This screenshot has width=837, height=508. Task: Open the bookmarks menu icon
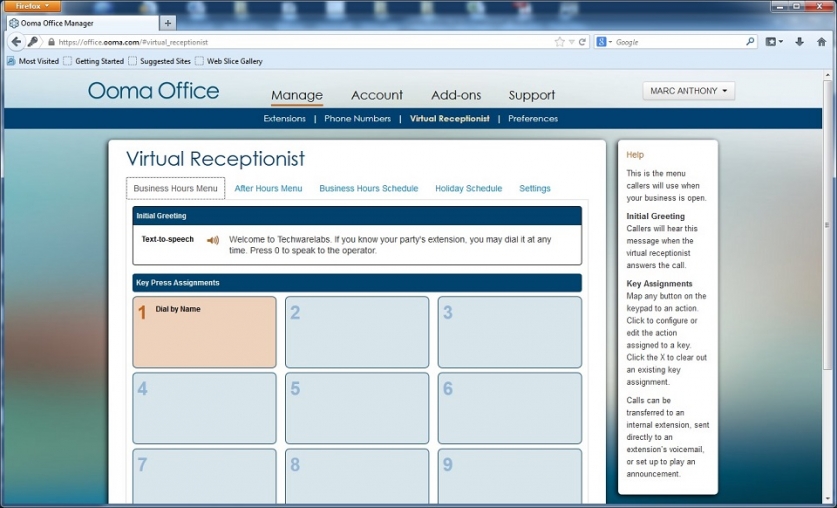pyautogui.click(x=774, y=42)
